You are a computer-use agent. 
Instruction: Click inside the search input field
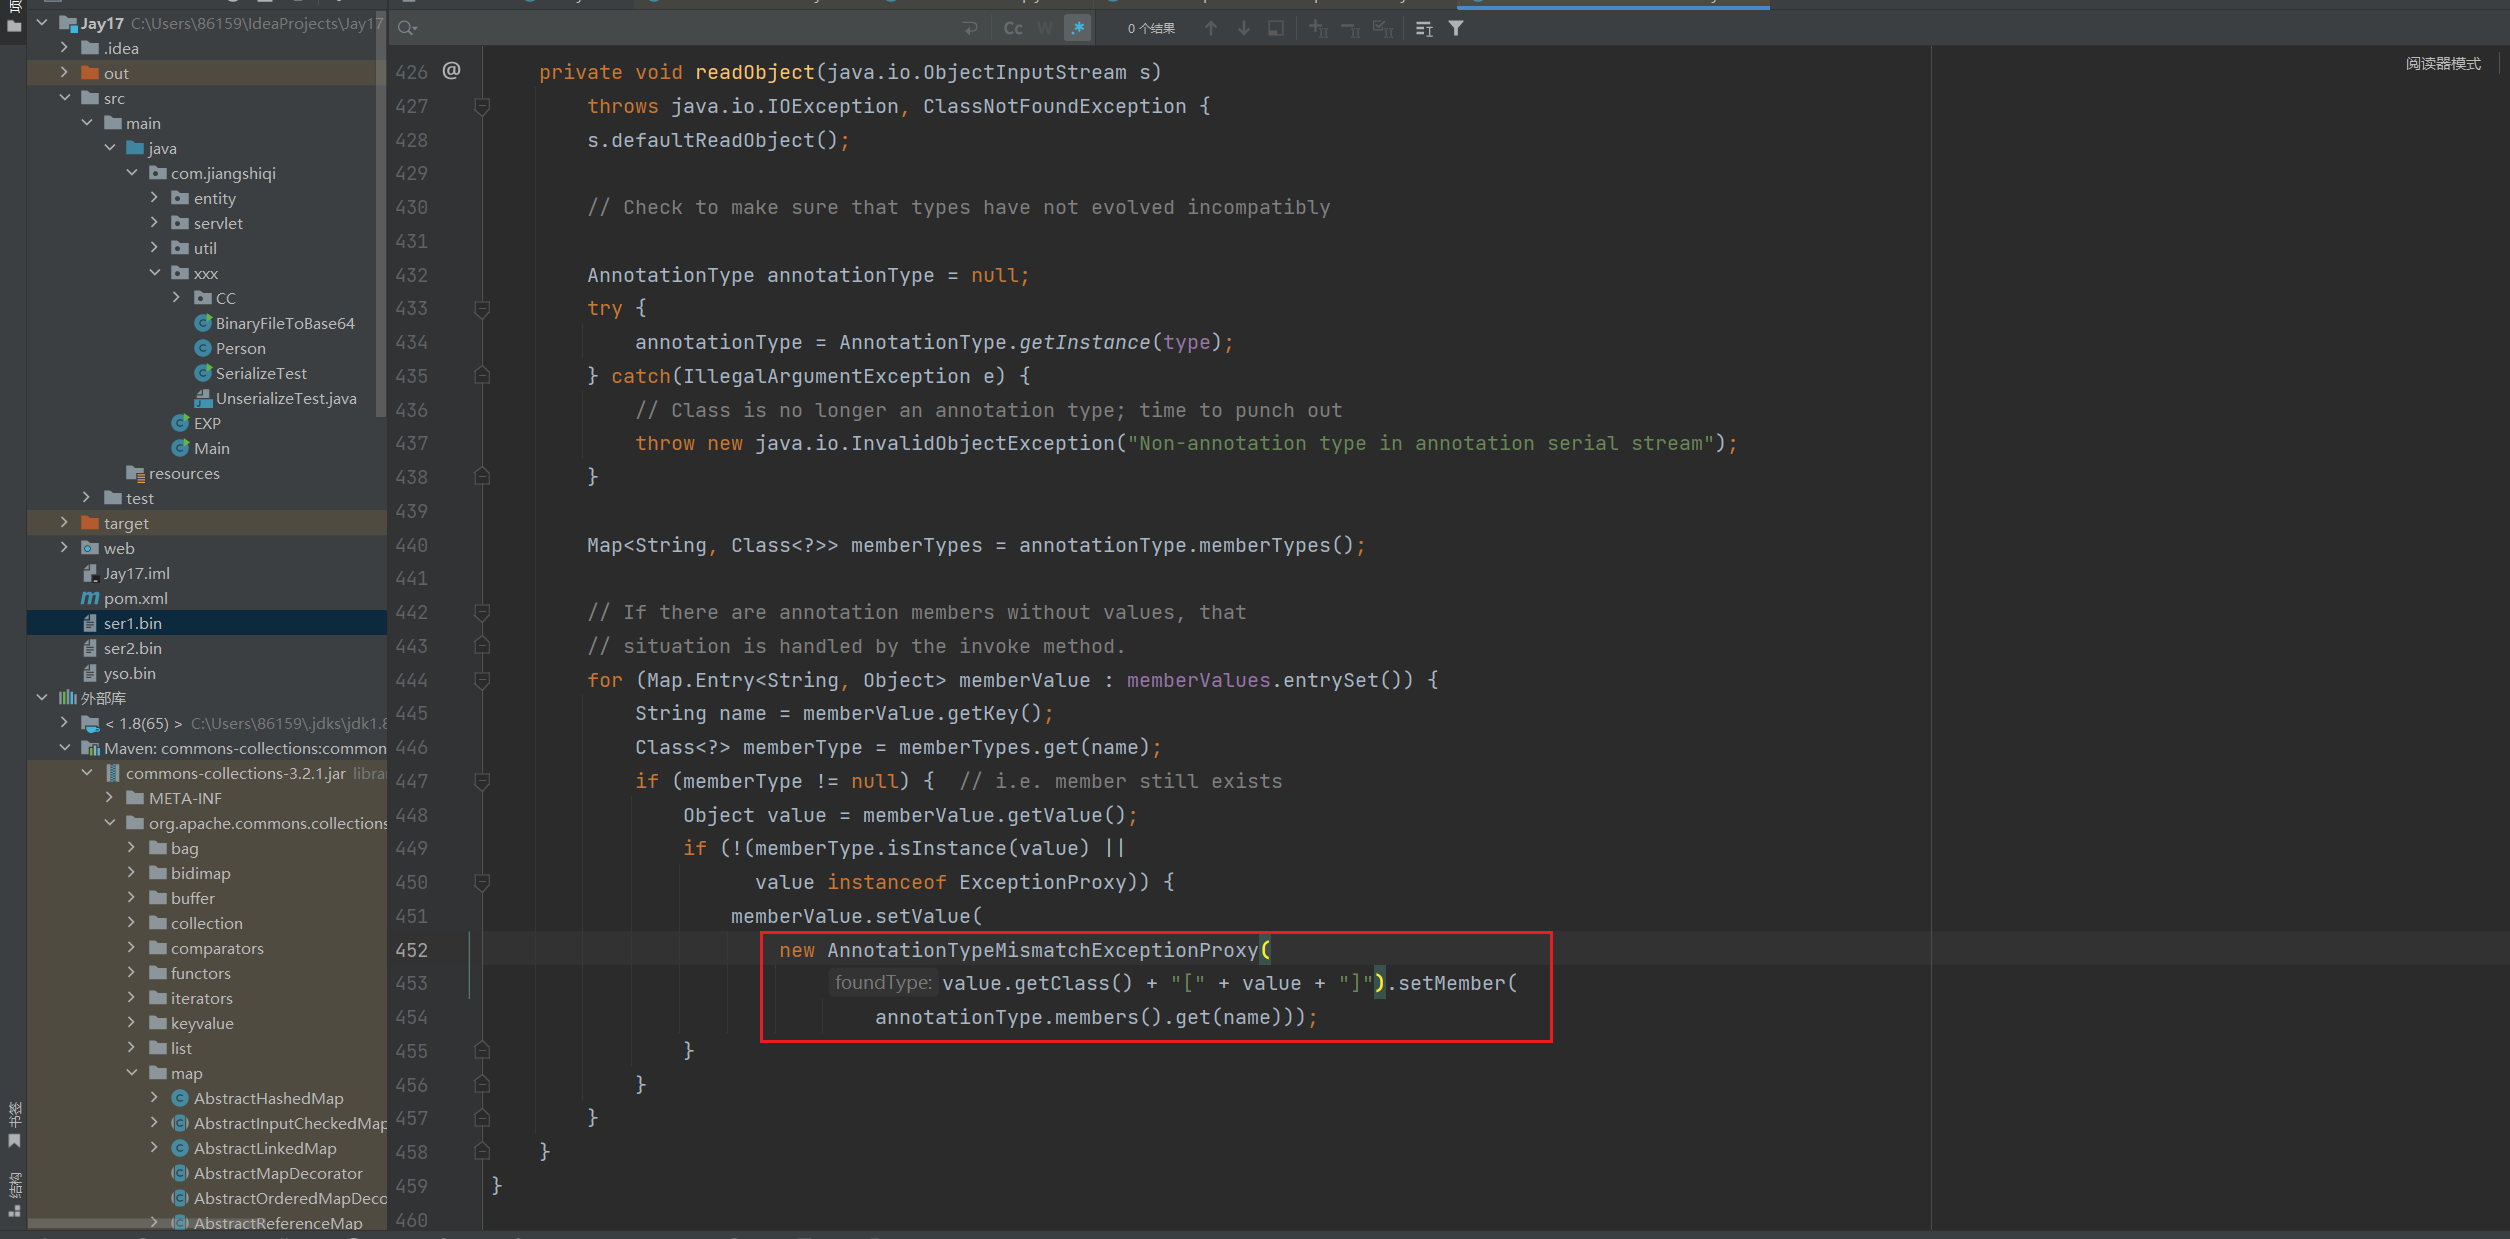pyautogui.click(x=680, y=28)
